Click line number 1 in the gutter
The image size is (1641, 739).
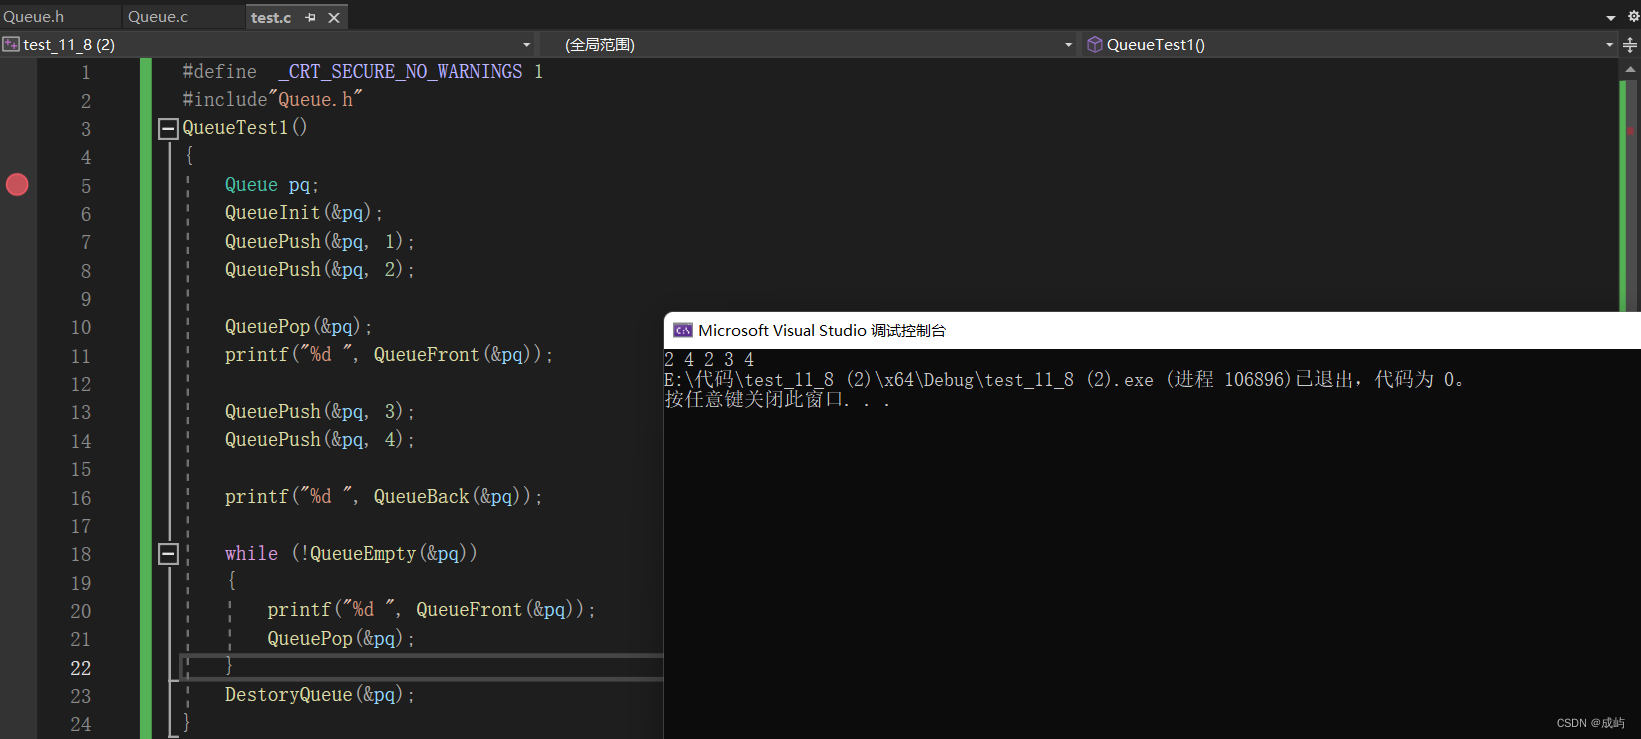coord(86,72)
